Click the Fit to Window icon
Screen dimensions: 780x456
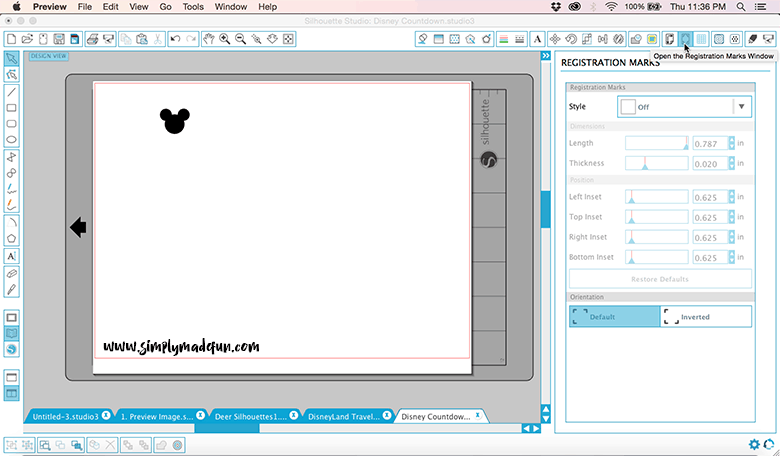288,39
